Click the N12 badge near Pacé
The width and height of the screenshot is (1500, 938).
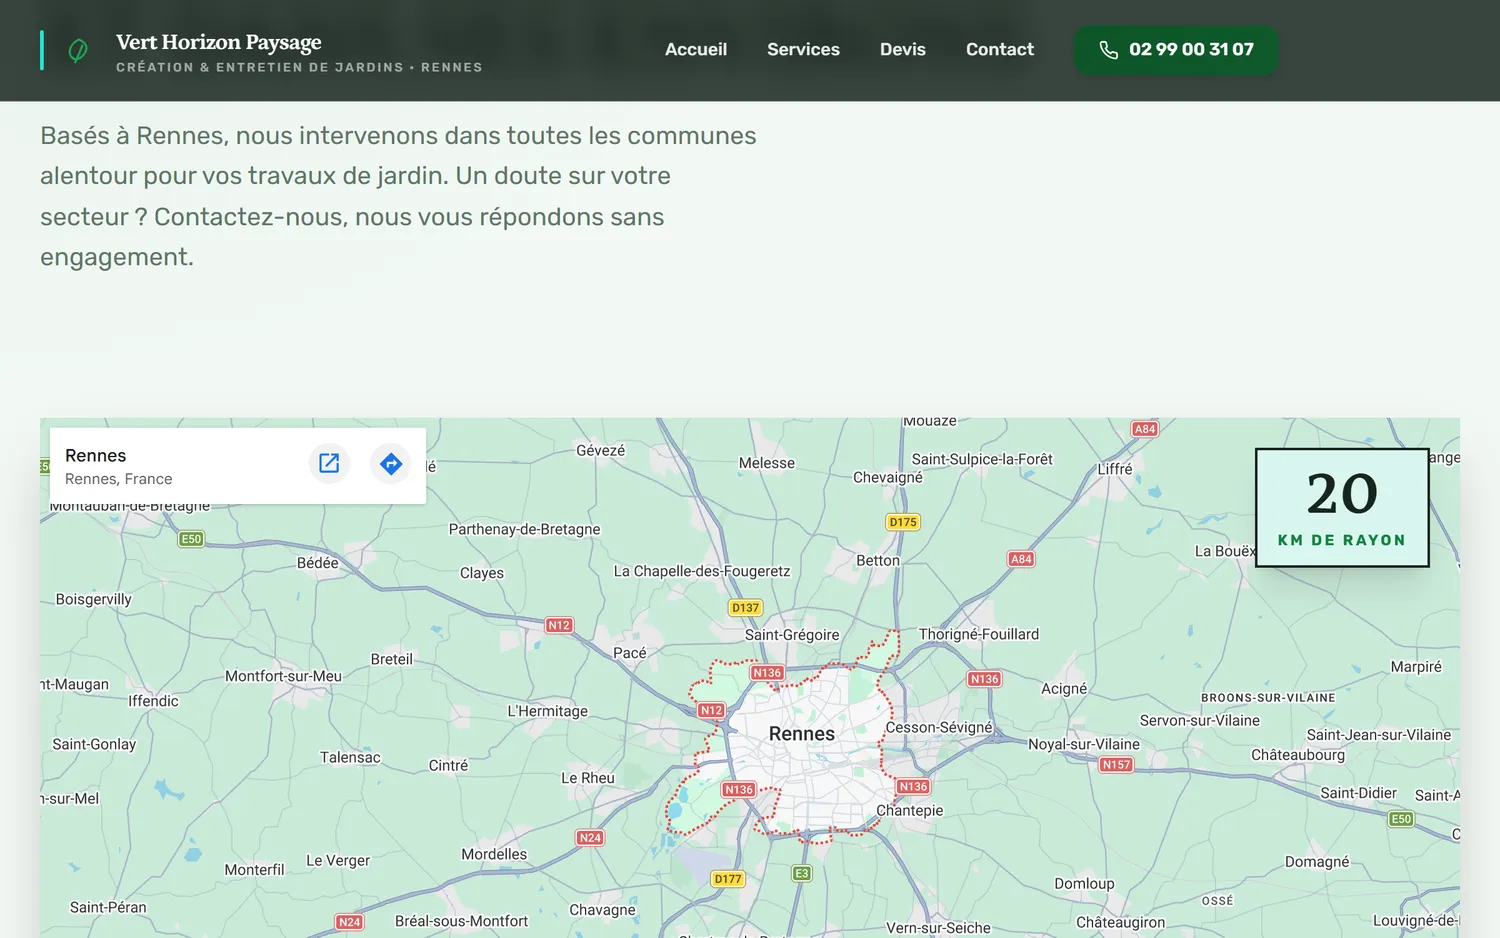(559, 625)
